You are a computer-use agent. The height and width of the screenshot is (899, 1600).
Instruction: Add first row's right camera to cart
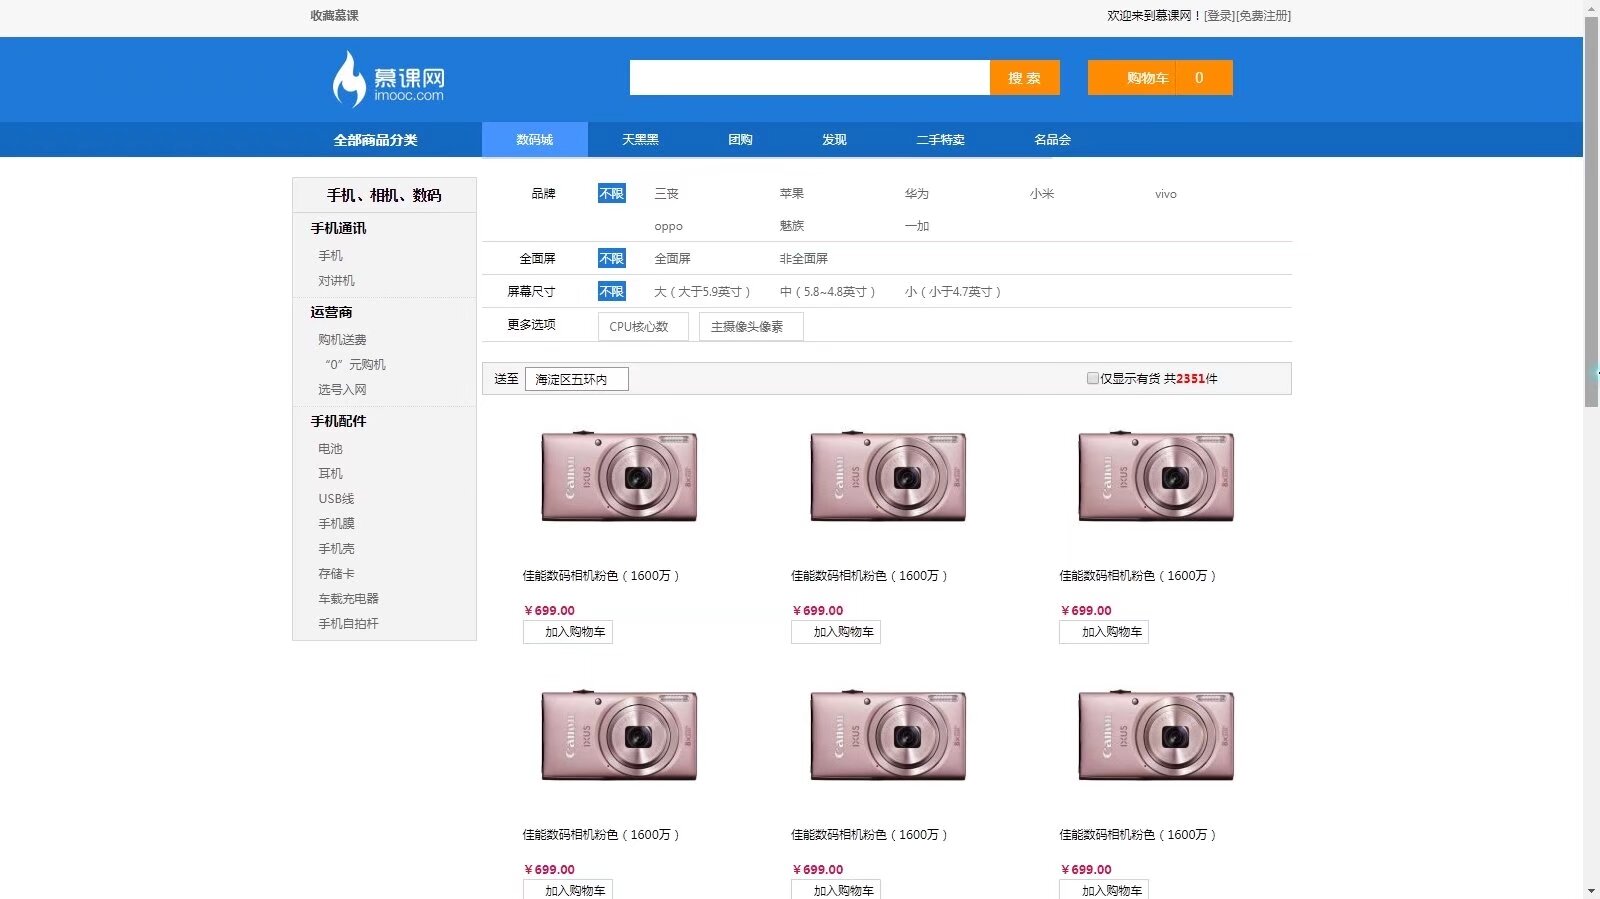(1104, 632)
